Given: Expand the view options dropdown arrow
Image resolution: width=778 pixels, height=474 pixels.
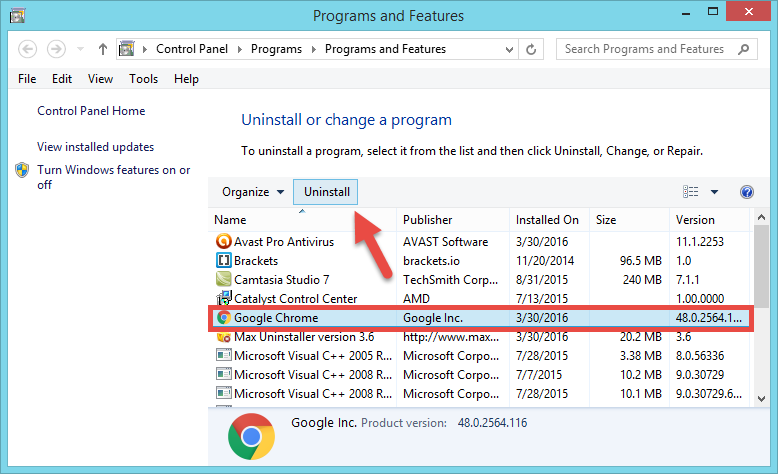Looking at the screenshot, I should pos(714,192).
